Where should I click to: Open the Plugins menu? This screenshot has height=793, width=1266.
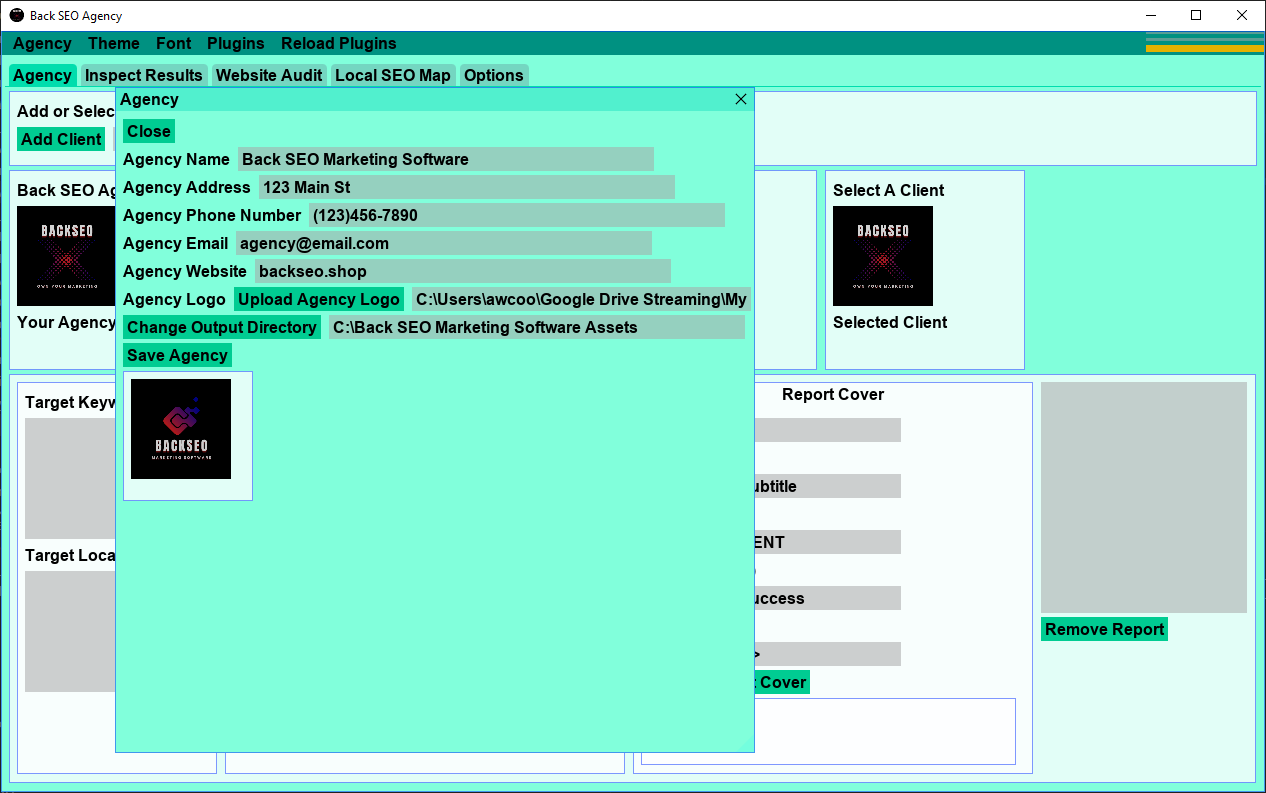[x=236, y=43]
